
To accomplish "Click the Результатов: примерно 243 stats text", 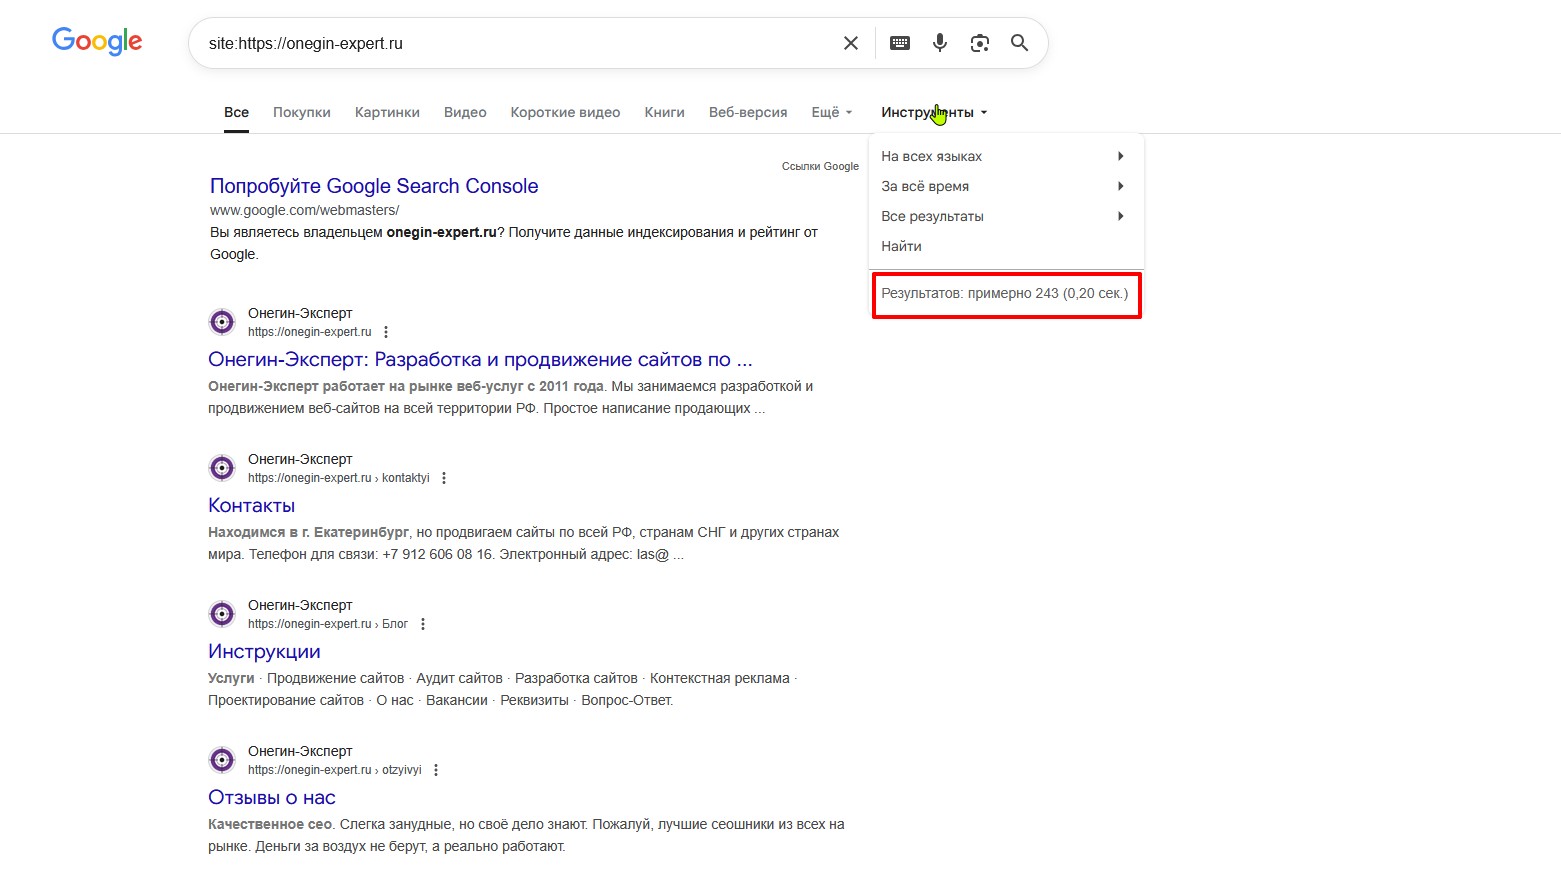I will tap(1004, 293).
